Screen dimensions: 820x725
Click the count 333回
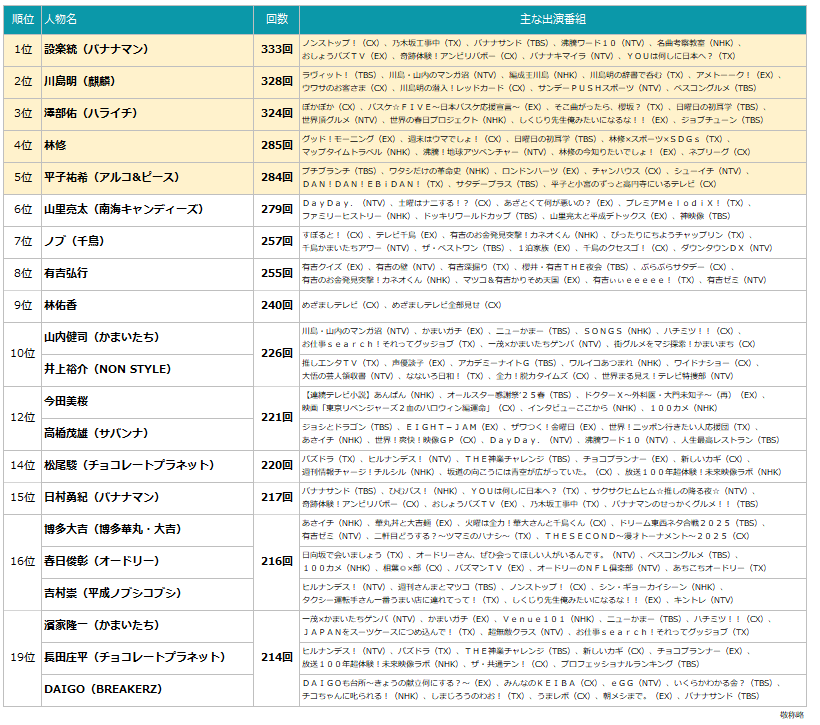(277, 49)
